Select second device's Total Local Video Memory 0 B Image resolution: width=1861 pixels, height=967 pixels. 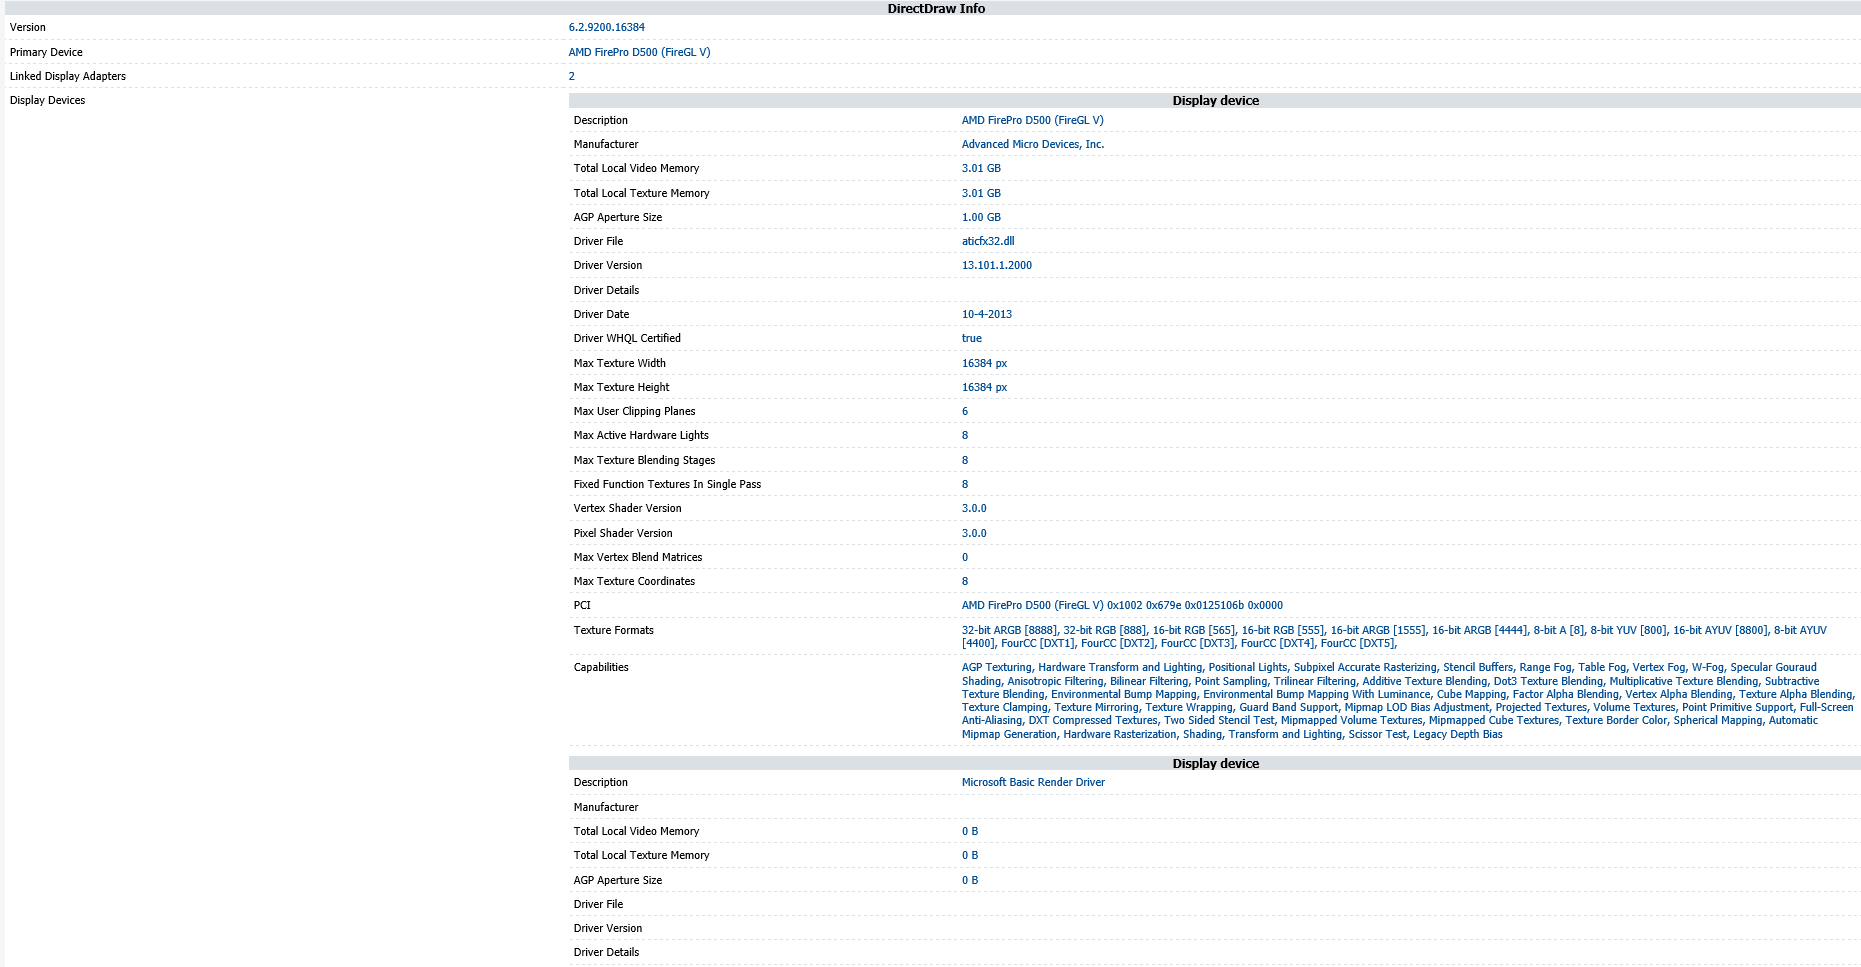coord(970,831)
